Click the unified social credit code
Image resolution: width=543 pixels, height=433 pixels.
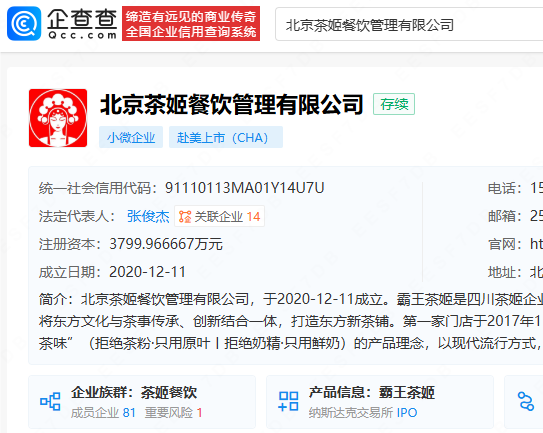coord(244,188)
